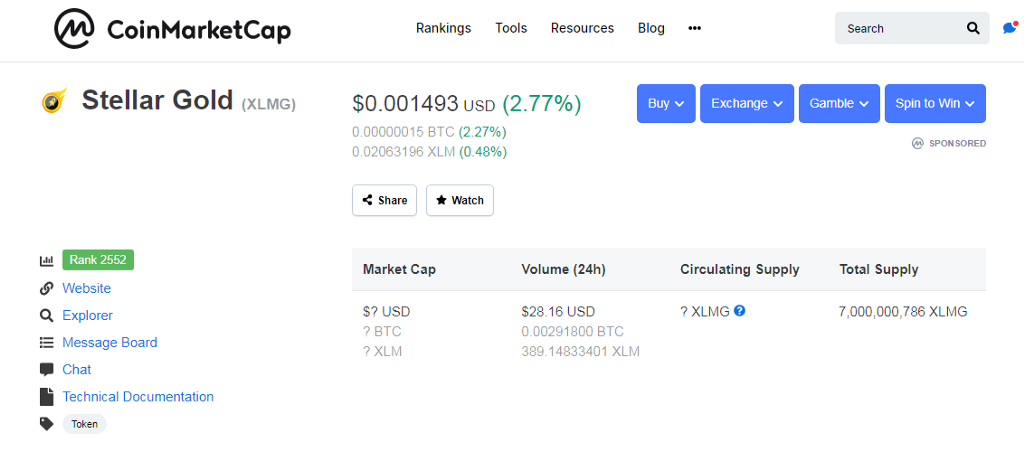This screenshot has width=1024, height=470.
Task: Go to the Blog page
Action: click(x=651, y=28)
